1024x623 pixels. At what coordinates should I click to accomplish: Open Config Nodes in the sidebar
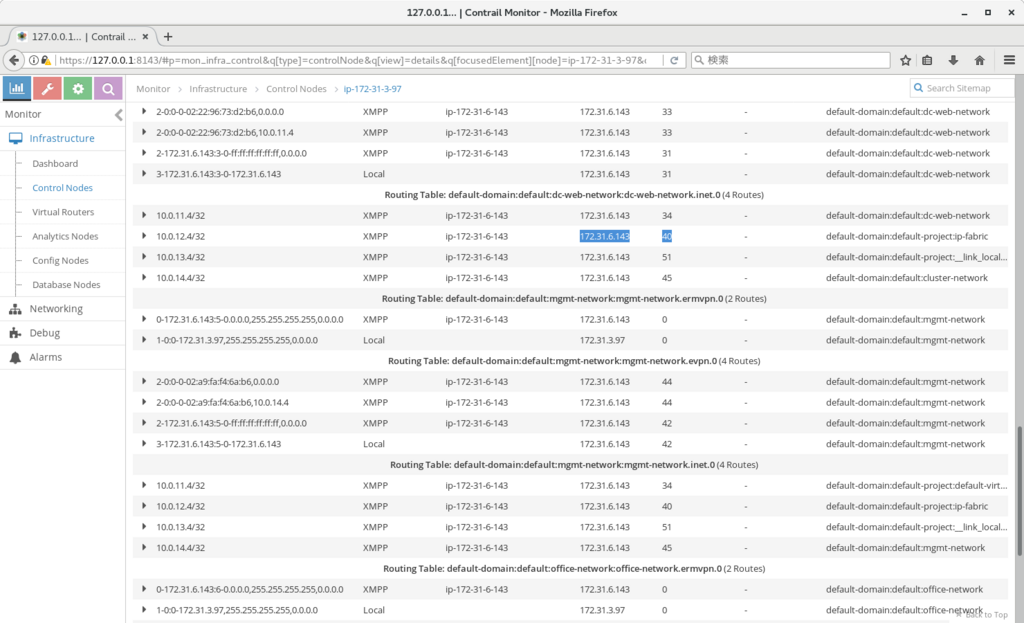(x=60, y=261)
